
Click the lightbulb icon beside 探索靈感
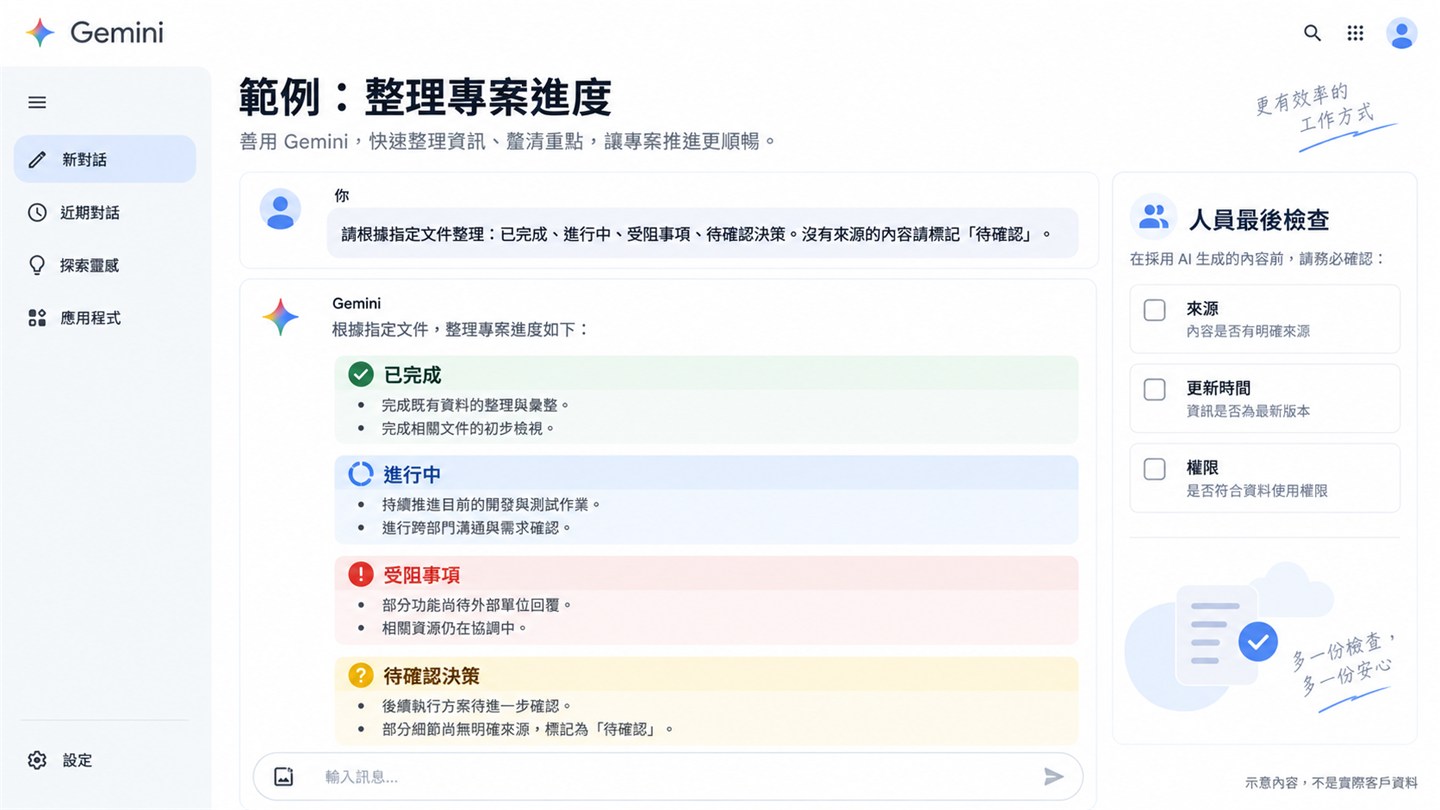(37, 265)
